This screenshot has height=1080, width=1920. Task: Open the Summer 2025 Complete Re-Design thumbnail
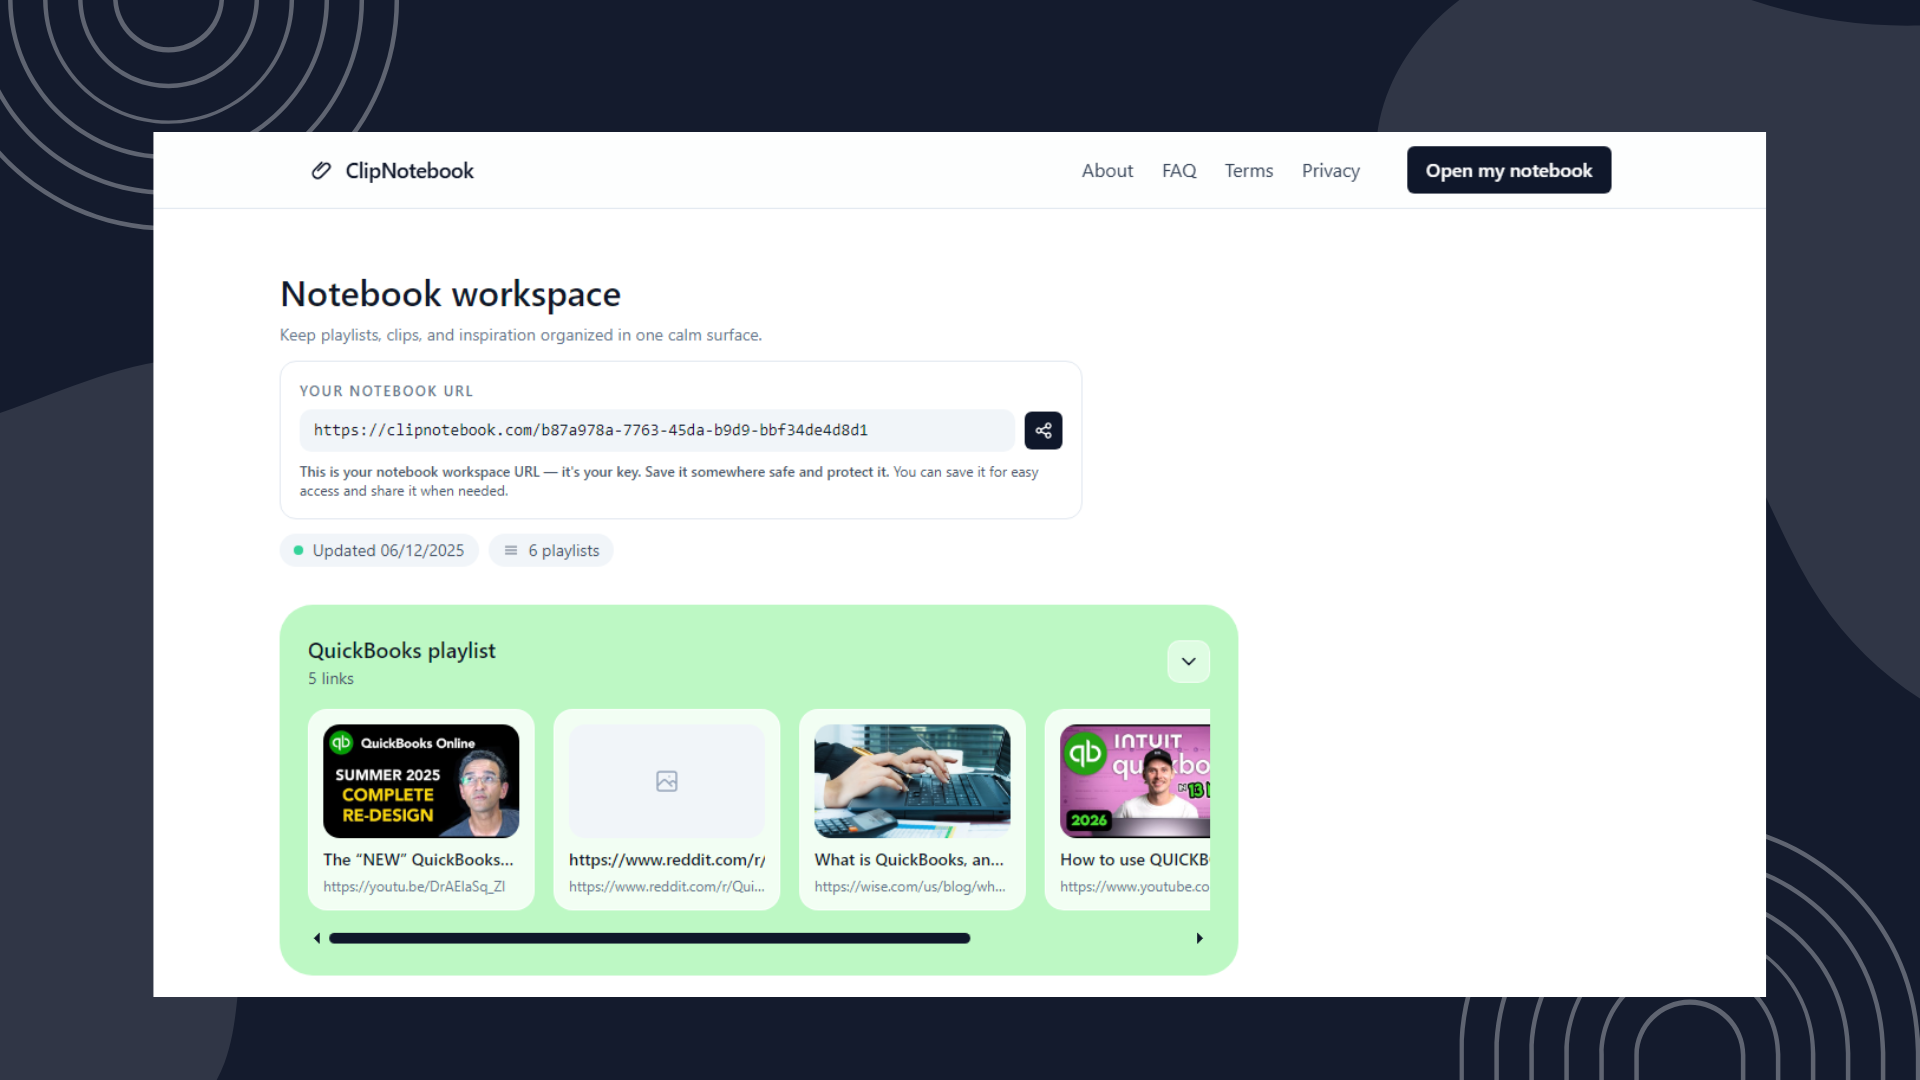(x=421, y=781)
